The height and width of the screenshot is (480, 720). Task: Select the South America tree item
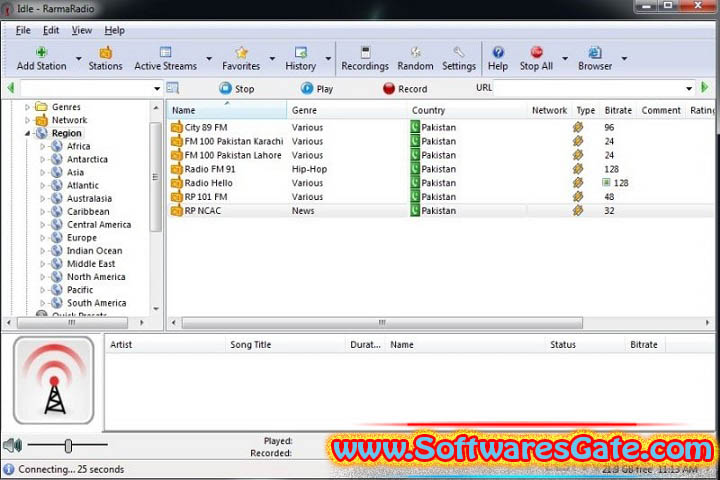tap(96, 303)
